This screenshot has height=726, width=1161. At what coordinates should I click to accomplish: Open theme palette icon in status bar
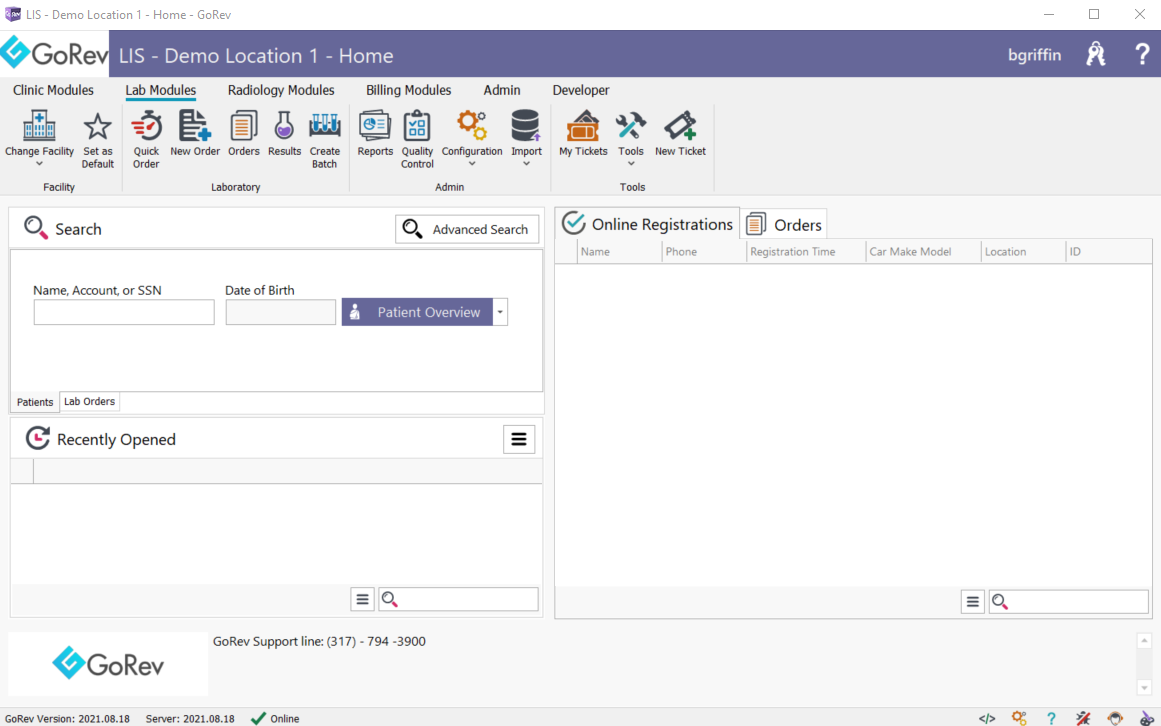click(x=1146, y=718)
